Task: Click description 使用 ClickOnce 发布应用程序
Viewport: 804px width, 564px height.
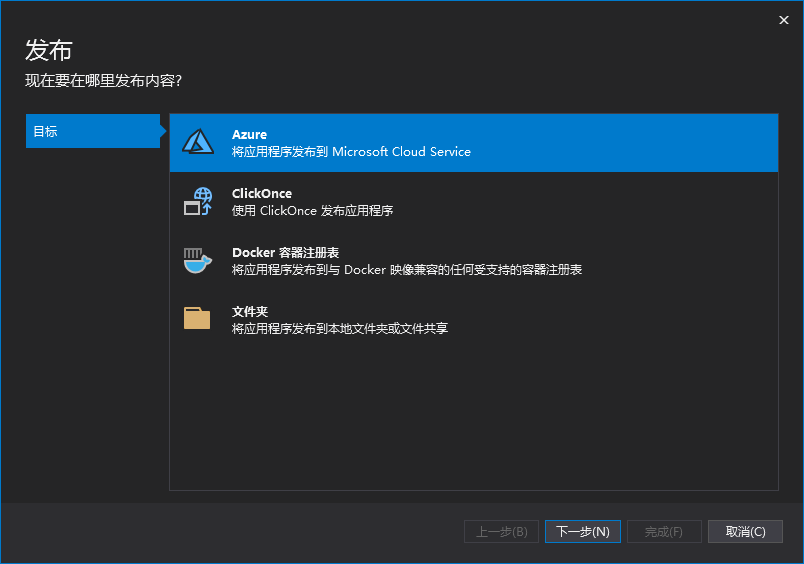Action: click(x=312, y=211)
